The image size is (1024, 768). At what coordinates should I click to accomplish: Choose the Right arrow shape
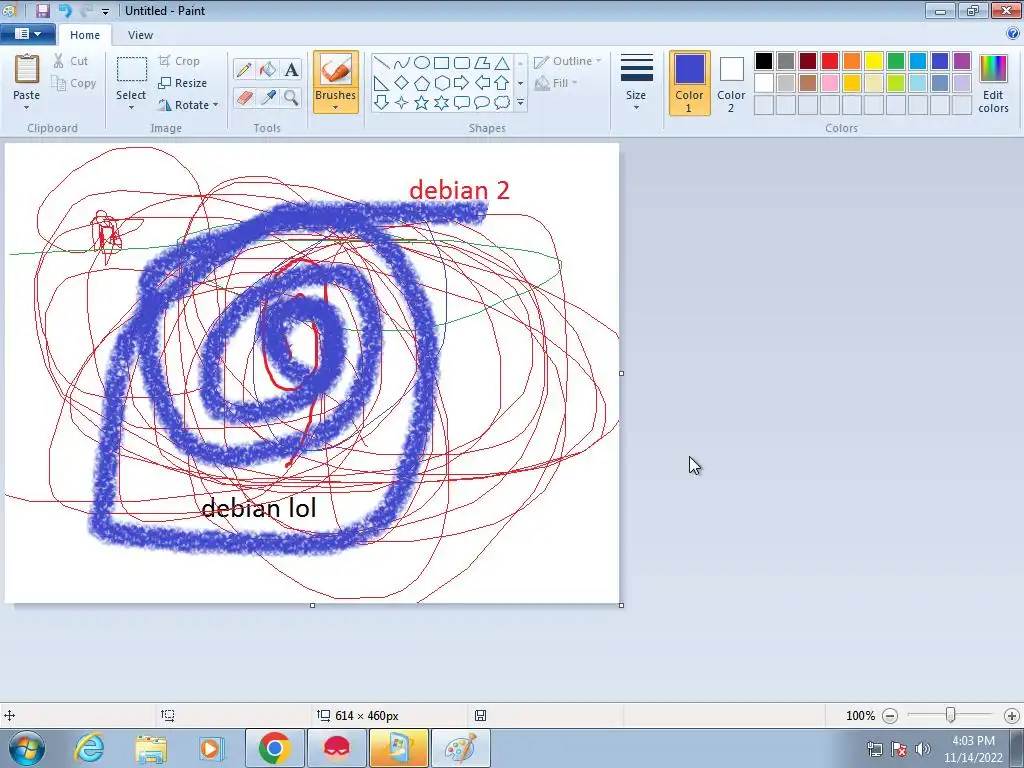tap(462, 83)
